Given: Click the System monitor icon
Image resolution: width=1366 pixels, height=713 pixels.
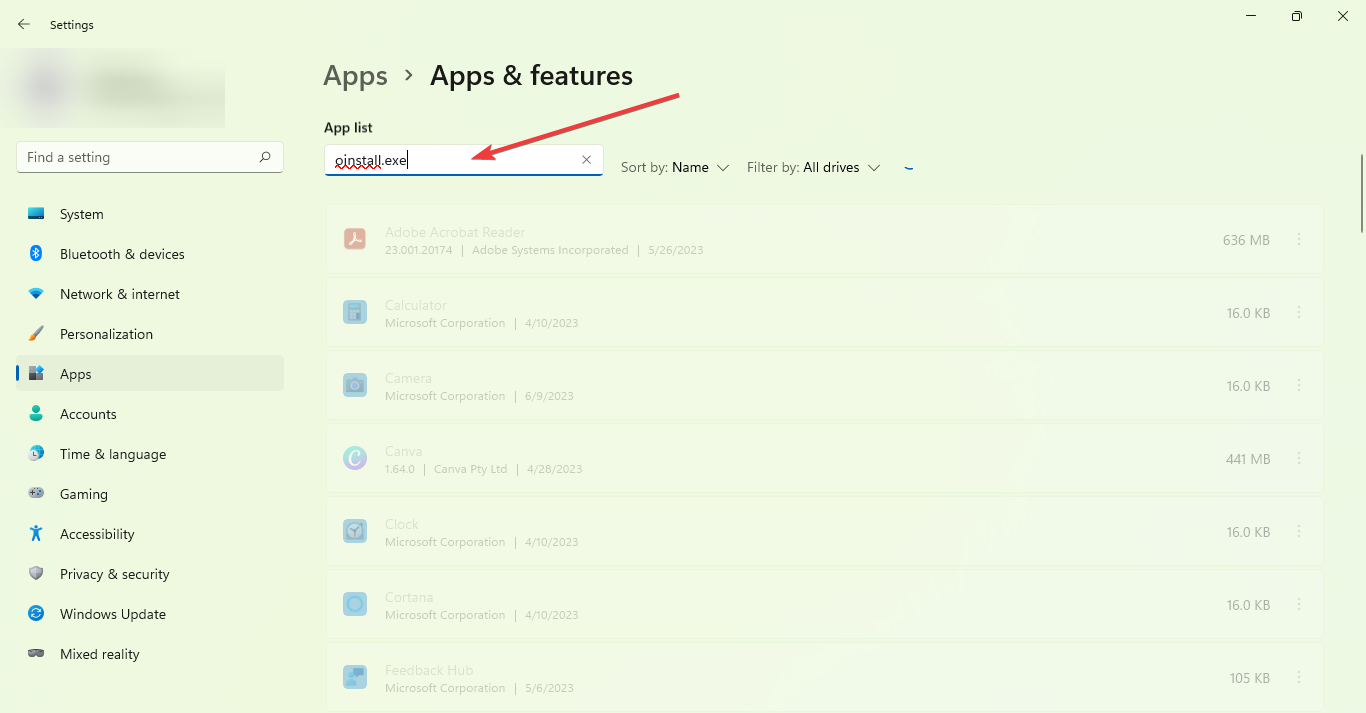Looking at the screenshot, I should 36,214.
